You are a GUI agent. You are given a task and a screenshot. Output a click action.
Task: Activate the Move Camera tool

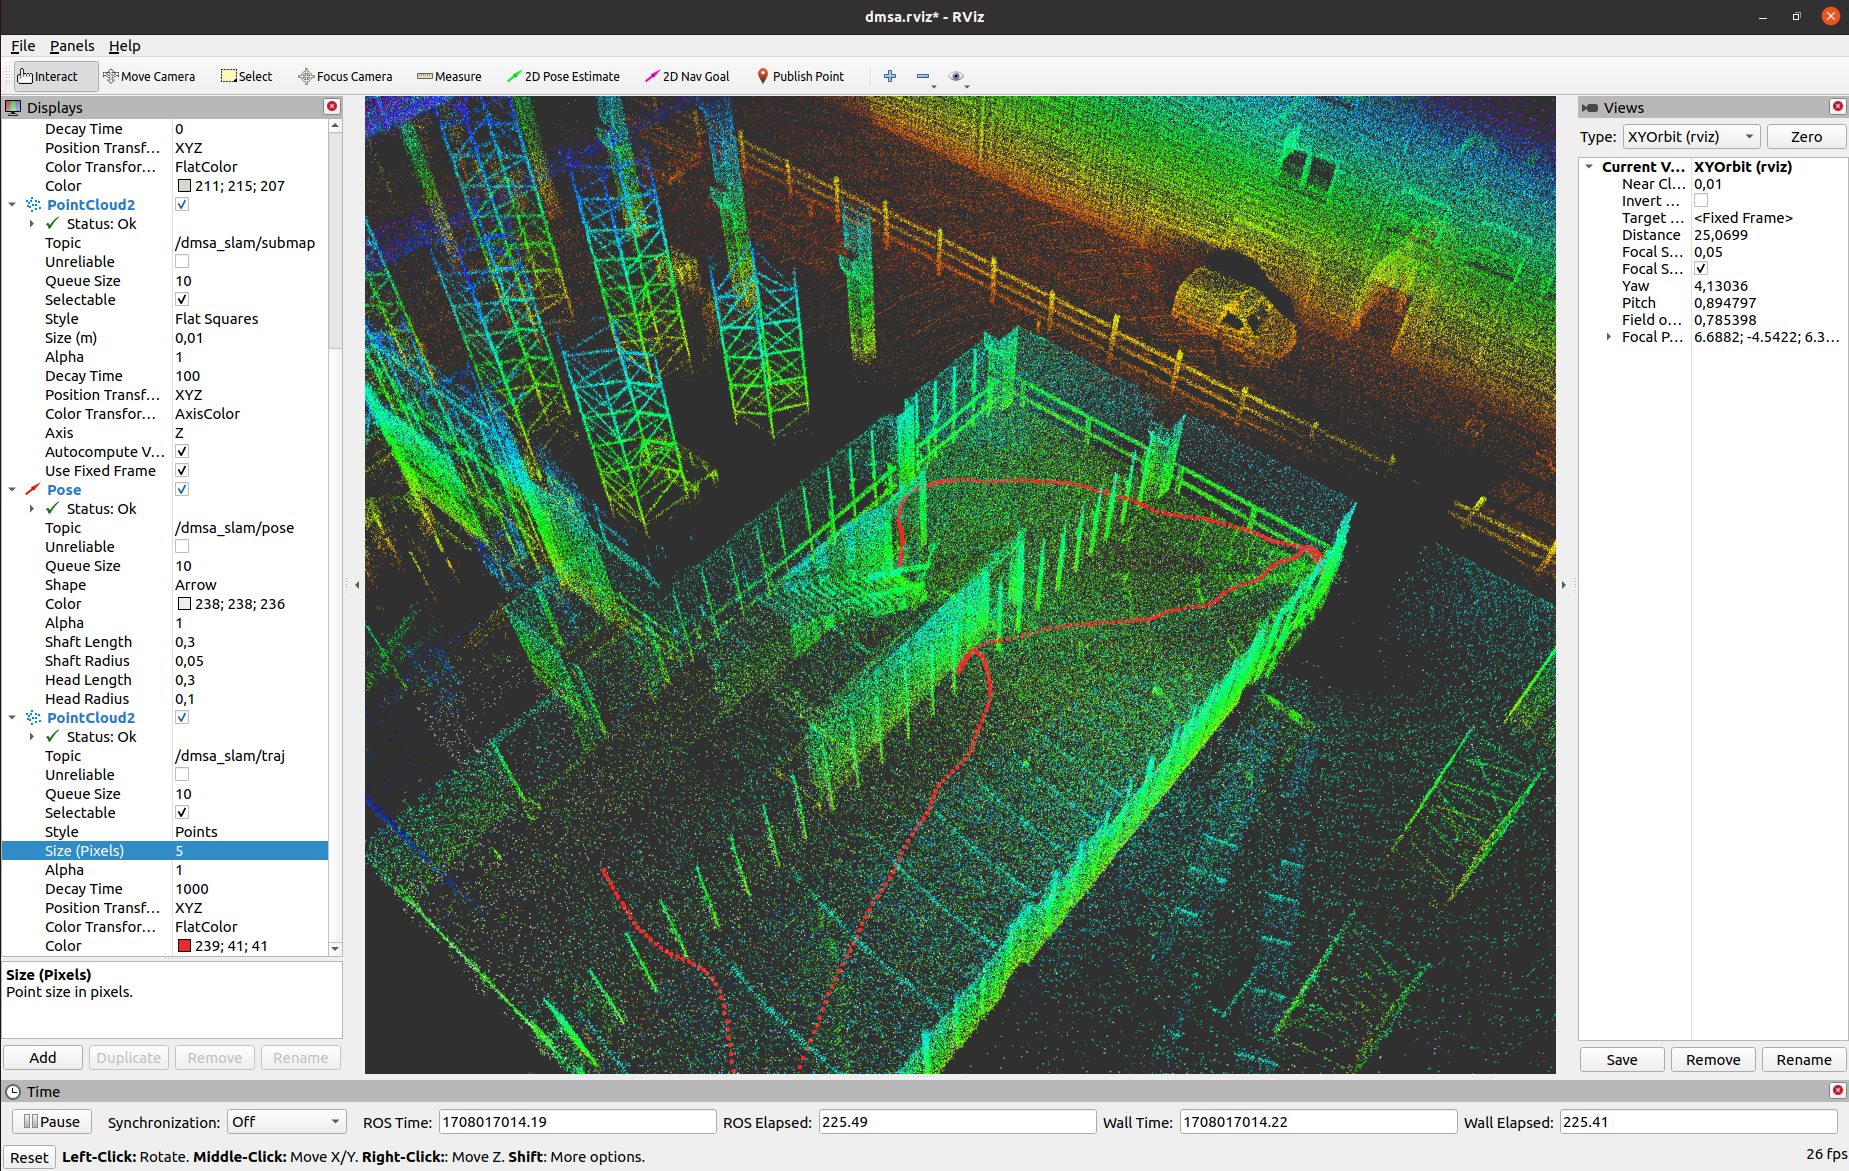(149, 76)
